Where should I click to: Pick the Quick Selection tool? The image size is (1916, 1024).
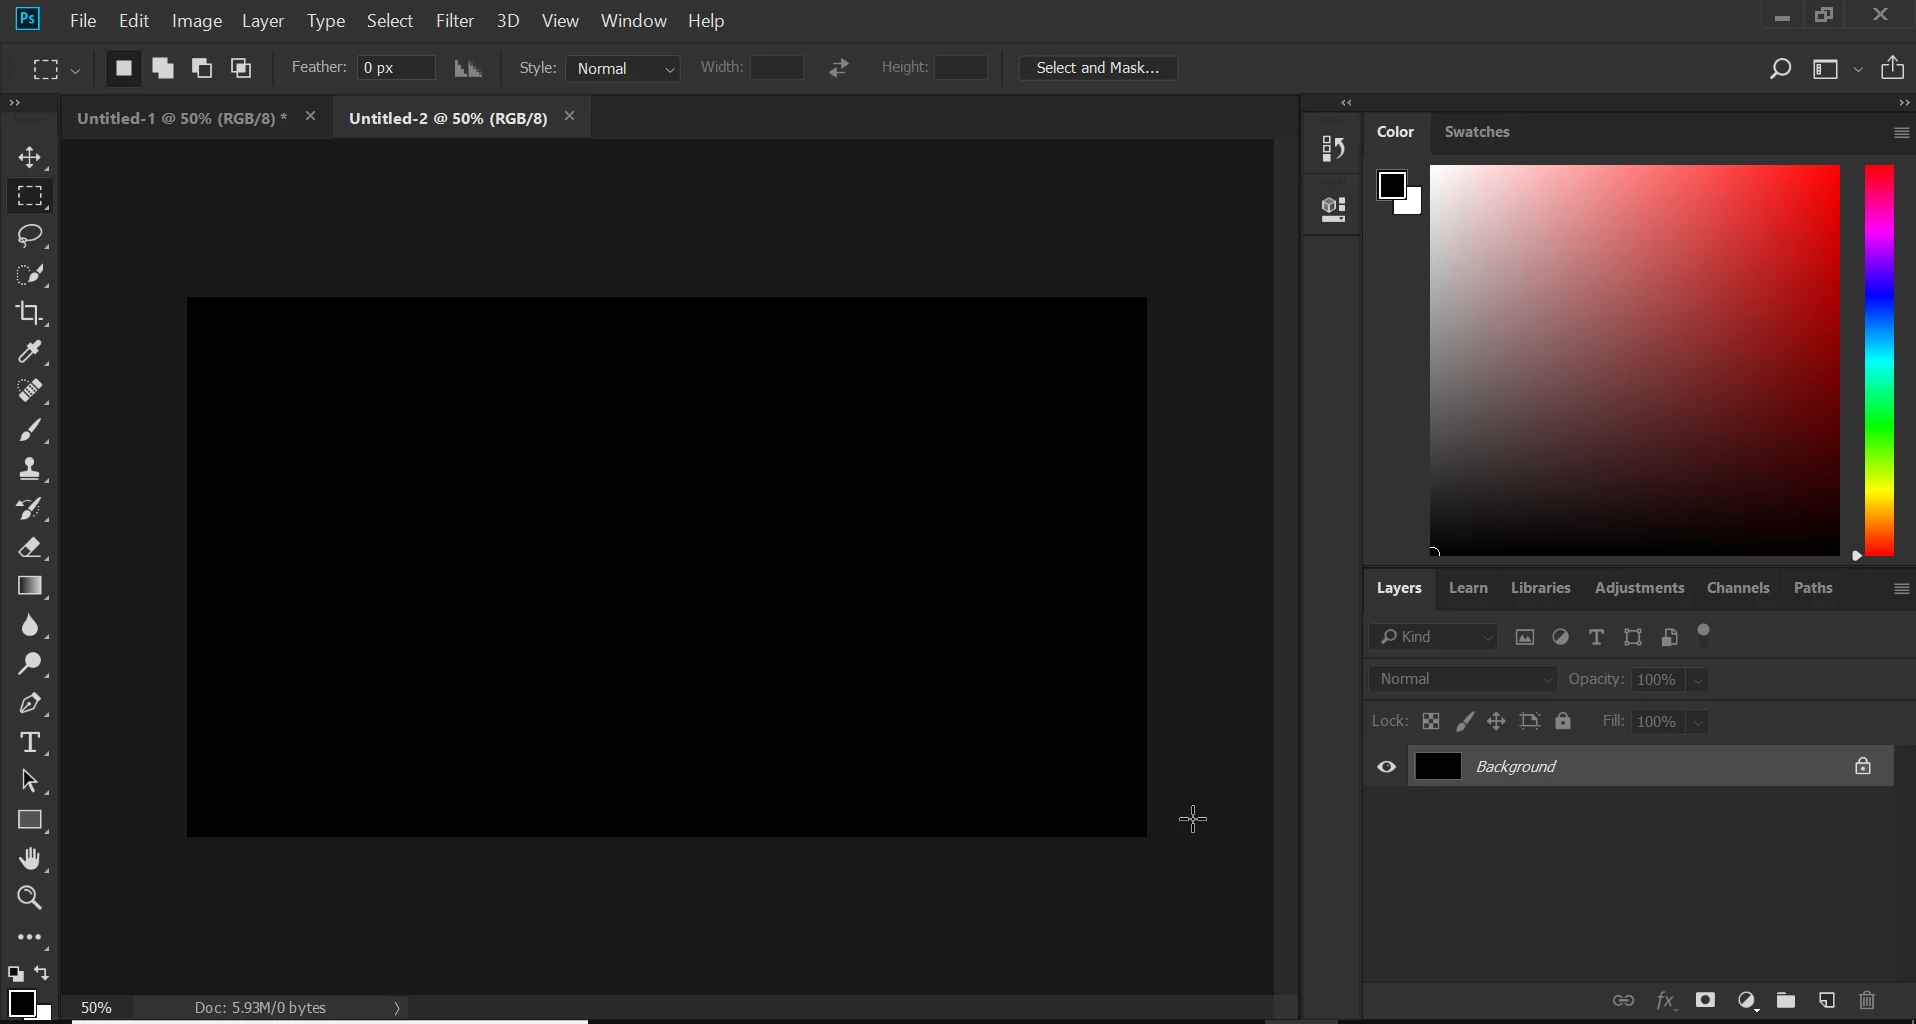click(30, 275)
